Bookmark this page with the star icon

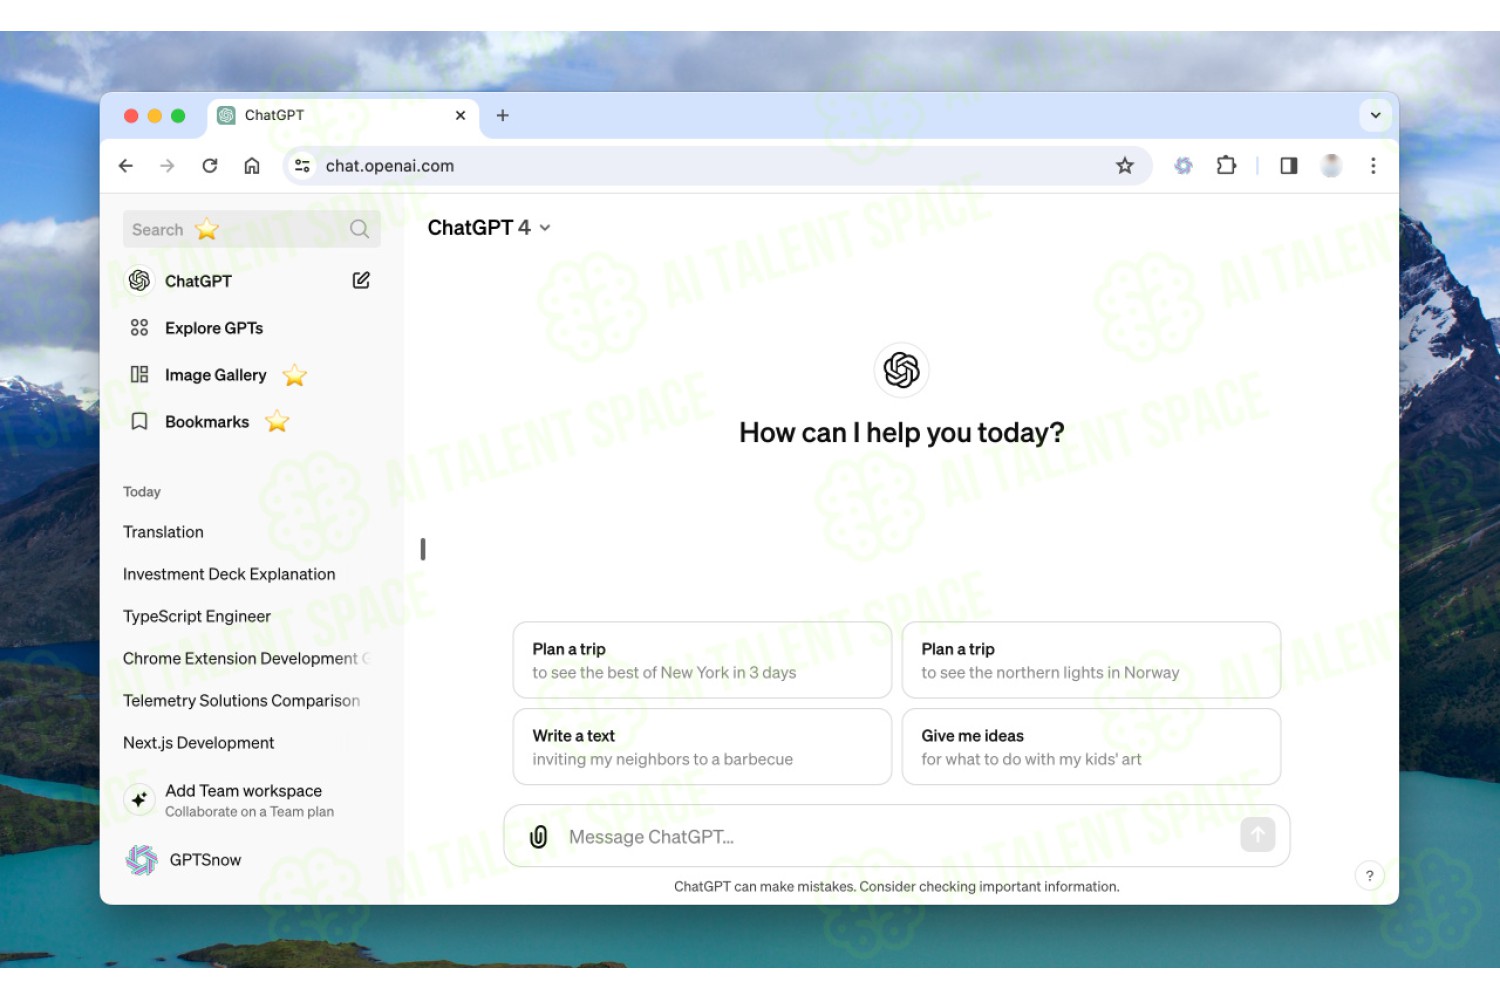(1125, 166)
